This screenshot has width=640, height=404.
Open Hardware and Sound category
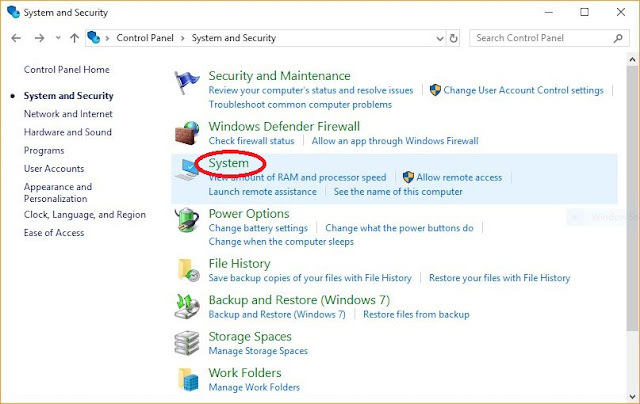tap(68, 132)
